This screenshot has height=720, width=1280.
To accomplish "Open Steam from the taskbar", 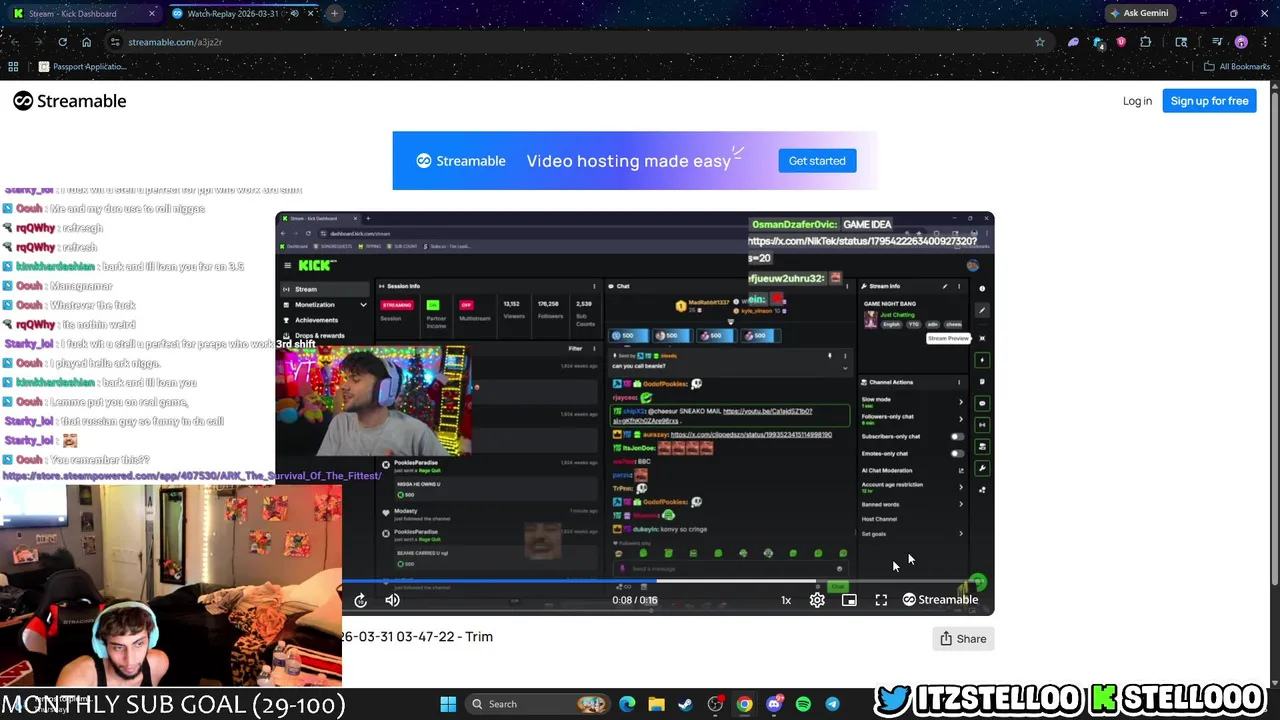I will [685, 704].
